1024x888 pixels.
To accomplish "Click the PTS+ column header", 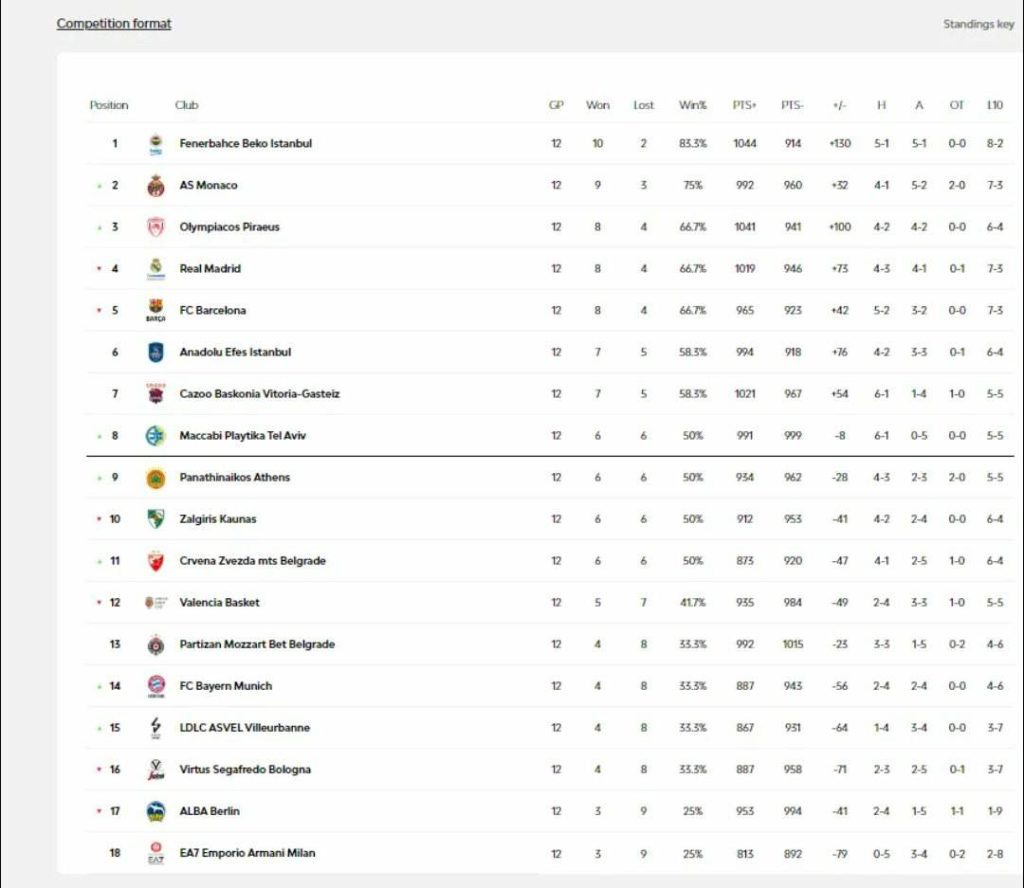I will (744, 105).
